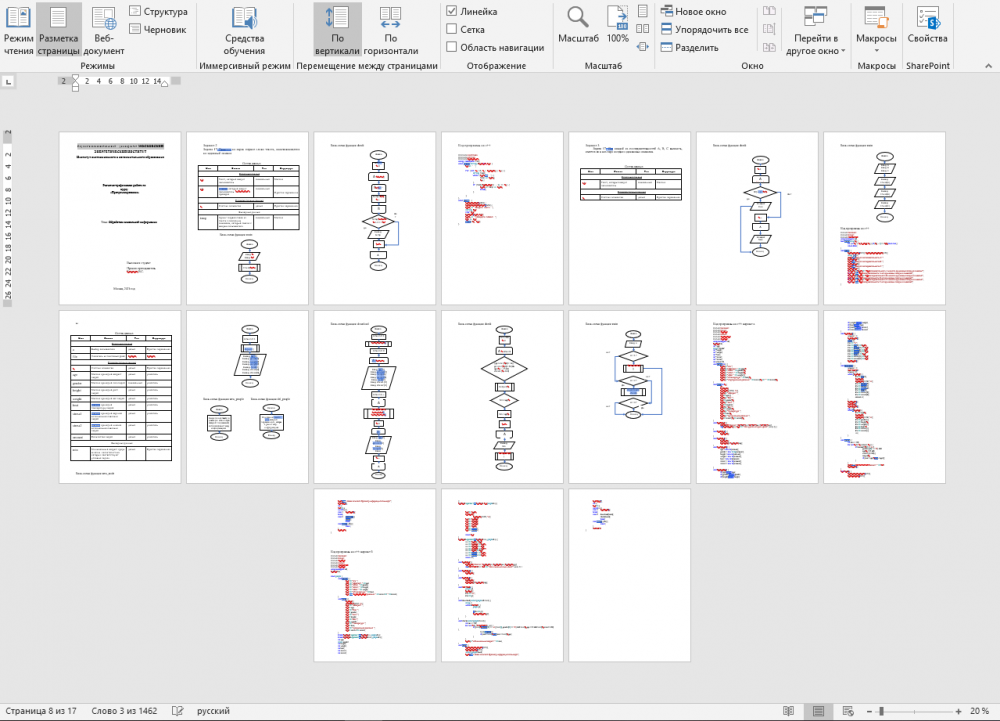Image resolution: width=1000 pixels, height=721 pixels.
Task: Choose По горизонтали page movement
Action: [390, 30]
